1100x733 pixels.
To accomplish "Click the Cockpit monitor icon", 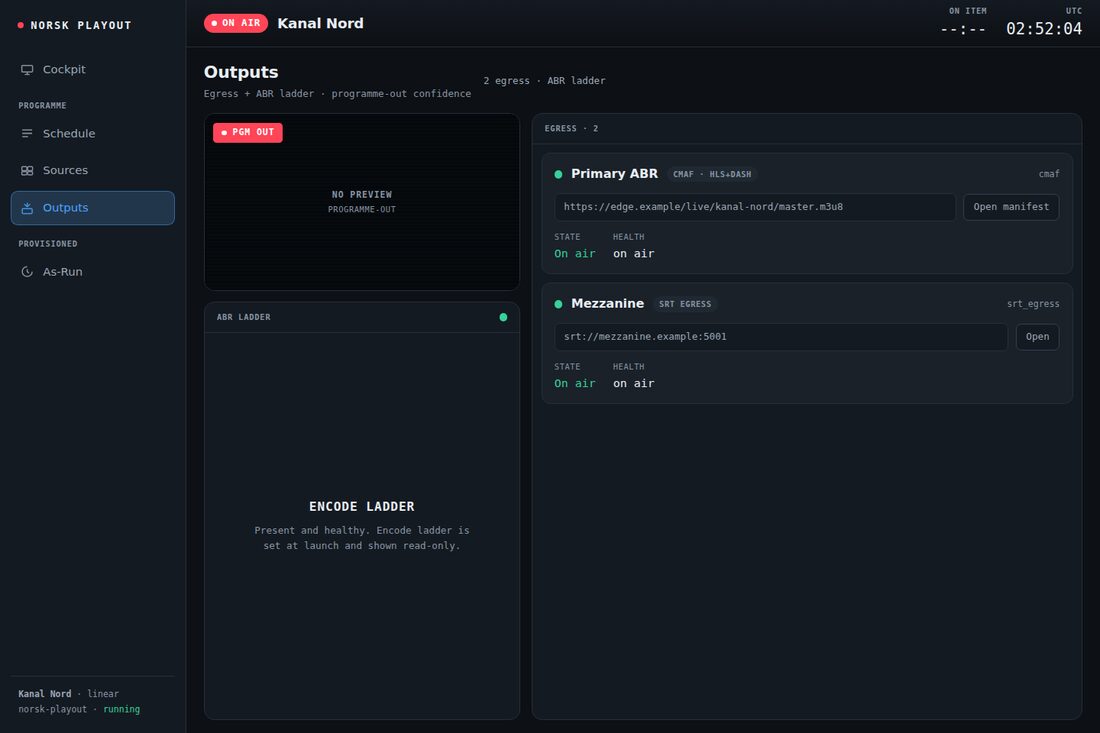I will [27, 69].
